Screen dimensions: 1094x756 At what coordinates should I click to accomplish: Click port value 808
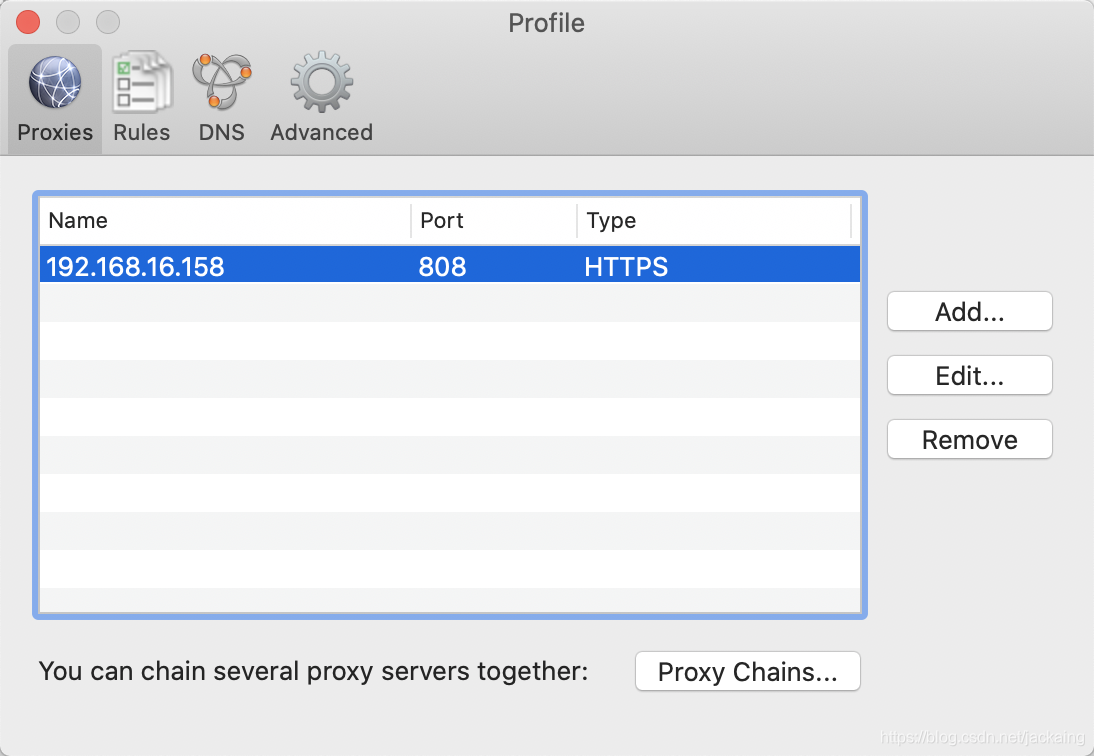click(x=442, y=266)
